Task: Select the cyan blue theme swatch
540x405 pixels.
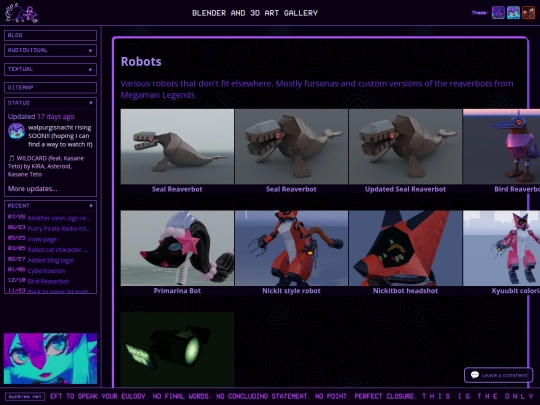Action: [x=513, y=13]
